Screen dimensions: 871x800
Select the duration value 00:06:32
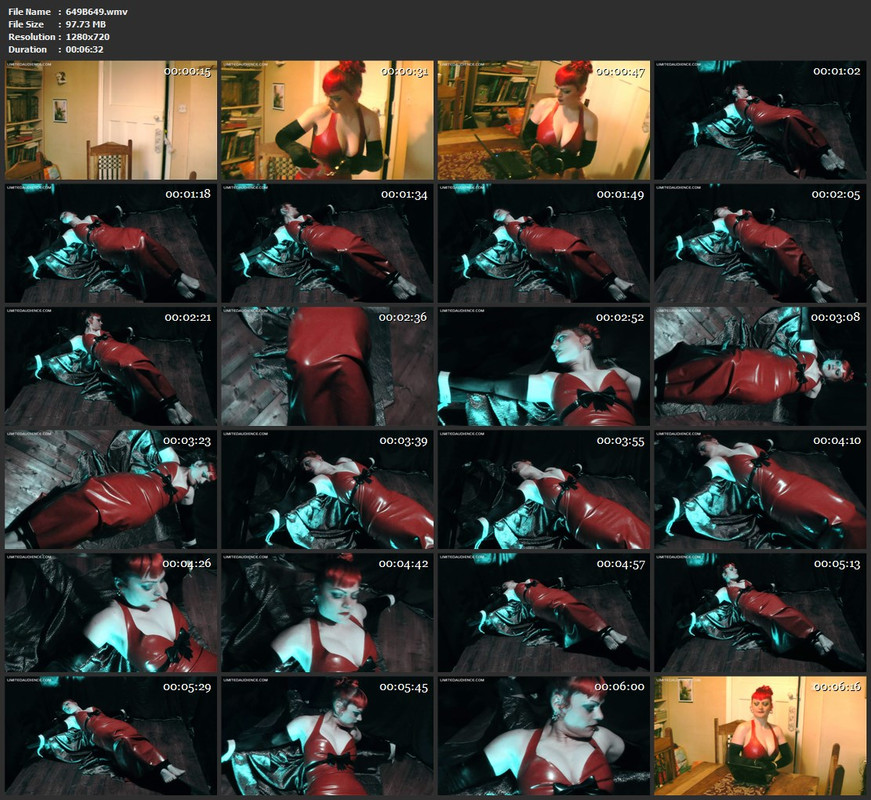84,49
